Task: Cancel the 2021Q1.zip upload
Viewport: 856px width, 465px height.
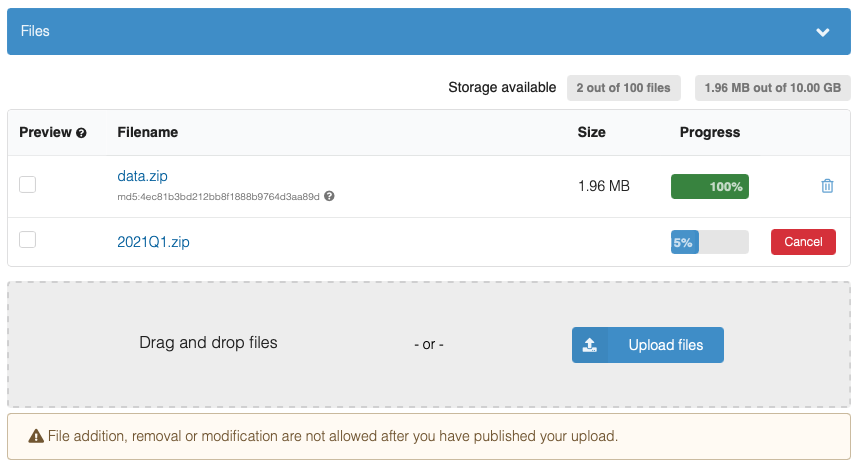Action: (803, 242)
